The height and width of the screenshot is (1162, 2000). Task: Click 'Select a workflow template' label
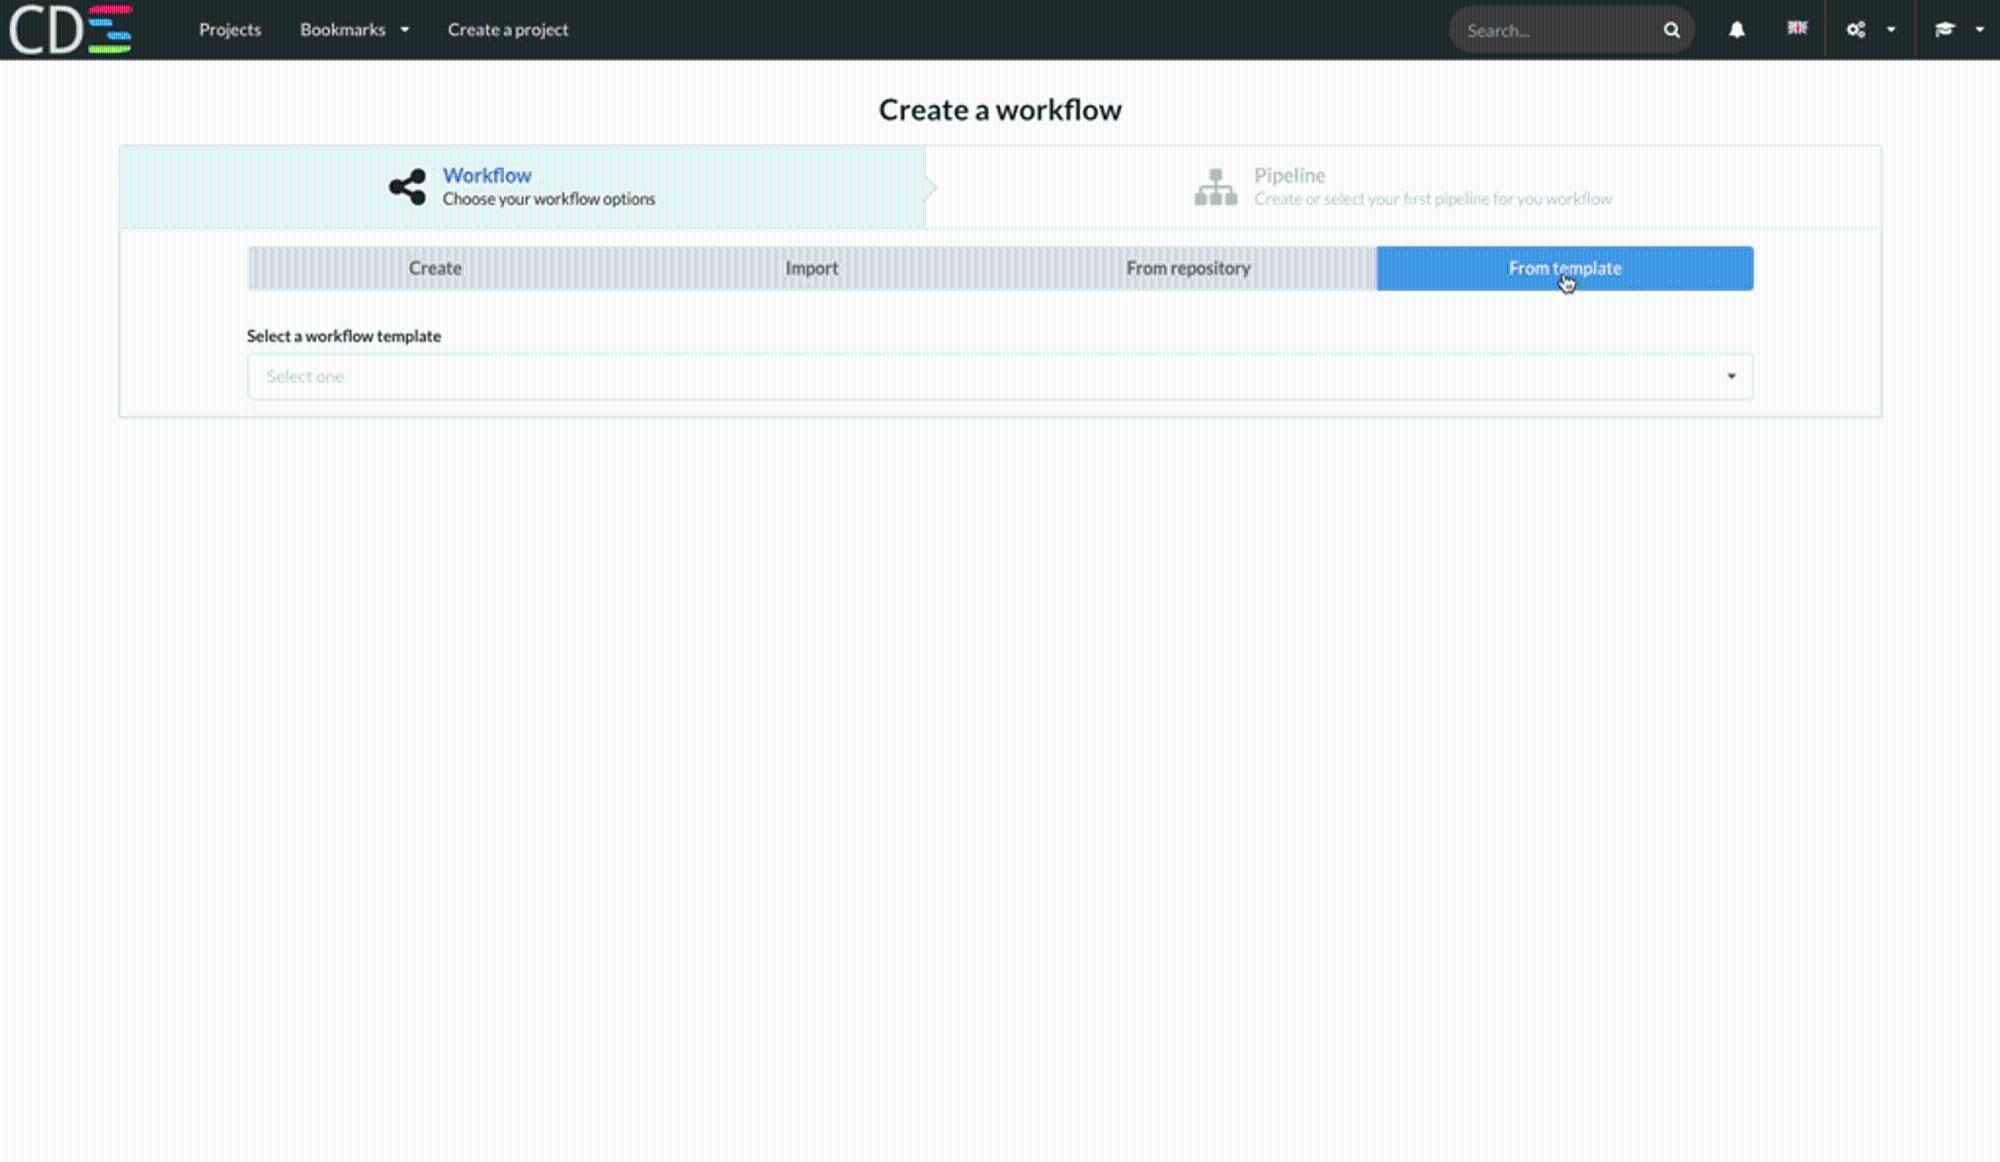click(x=344, y=336)
